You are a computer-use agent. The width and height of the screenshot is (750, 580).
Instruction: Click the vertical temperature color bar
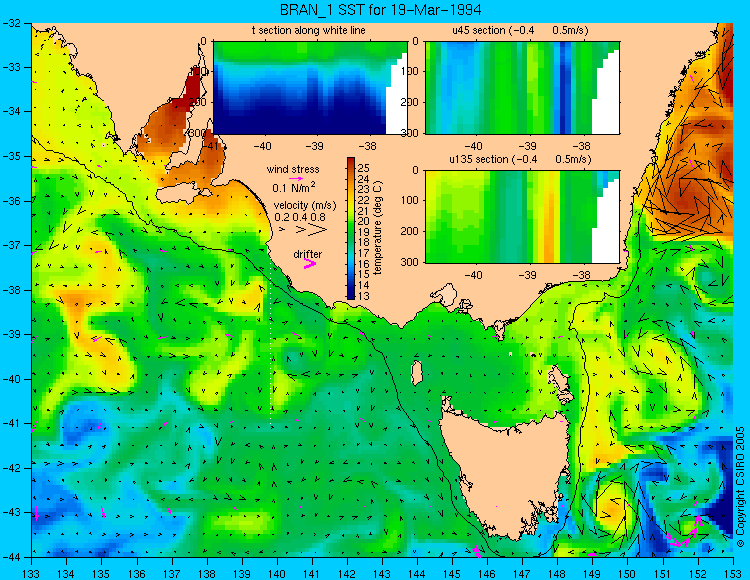coord(351,229)
